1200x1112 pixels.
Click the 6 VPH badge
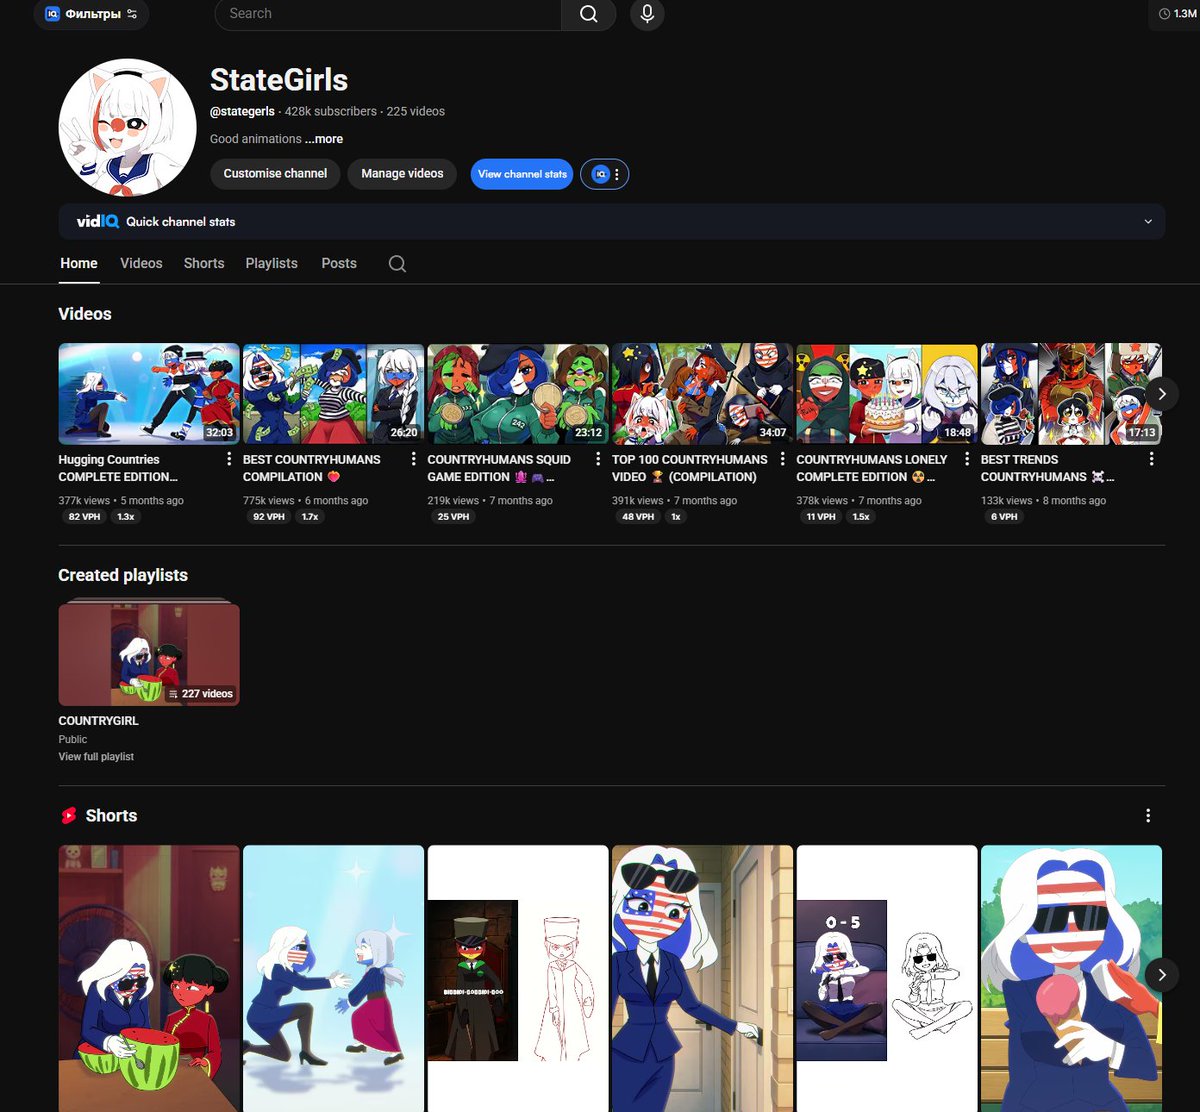click(x=1003, y=517)
